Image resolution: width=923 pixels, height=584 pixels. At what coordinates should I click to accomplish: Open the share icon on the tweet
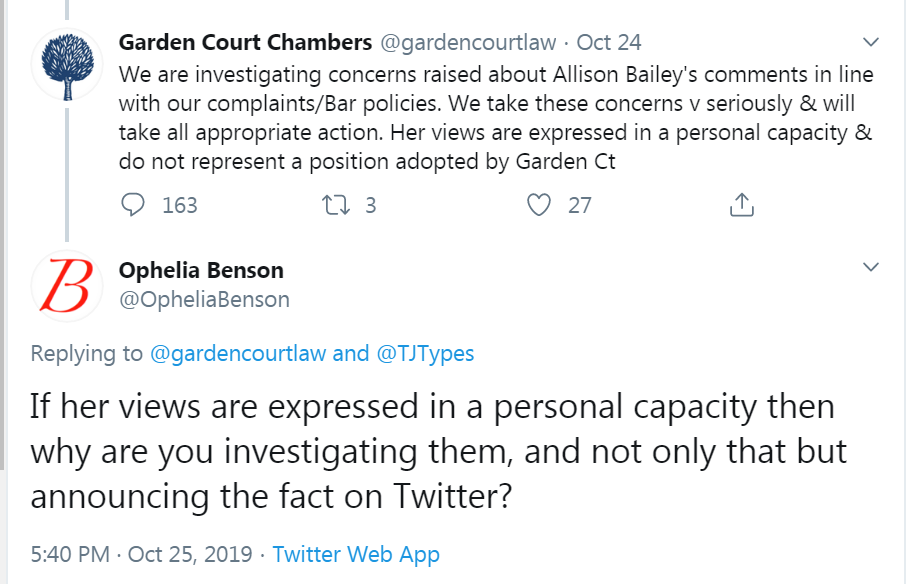coord(741,205)
